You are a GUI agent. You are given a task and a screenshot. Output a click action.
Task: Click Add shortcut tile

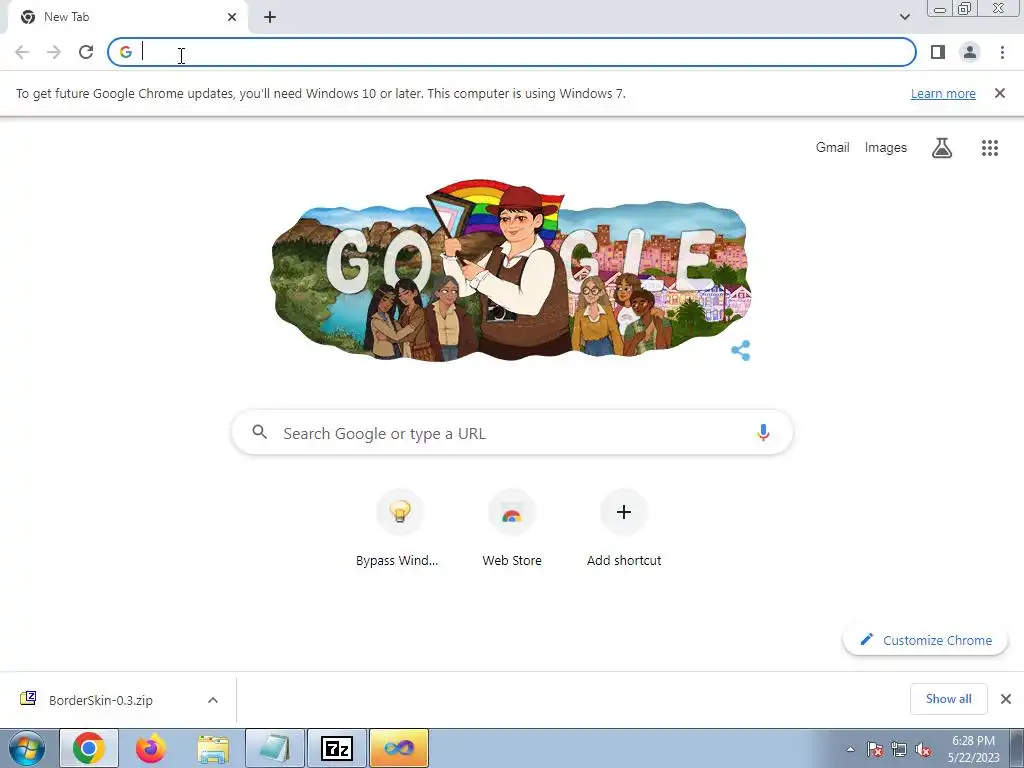point(624,529)
